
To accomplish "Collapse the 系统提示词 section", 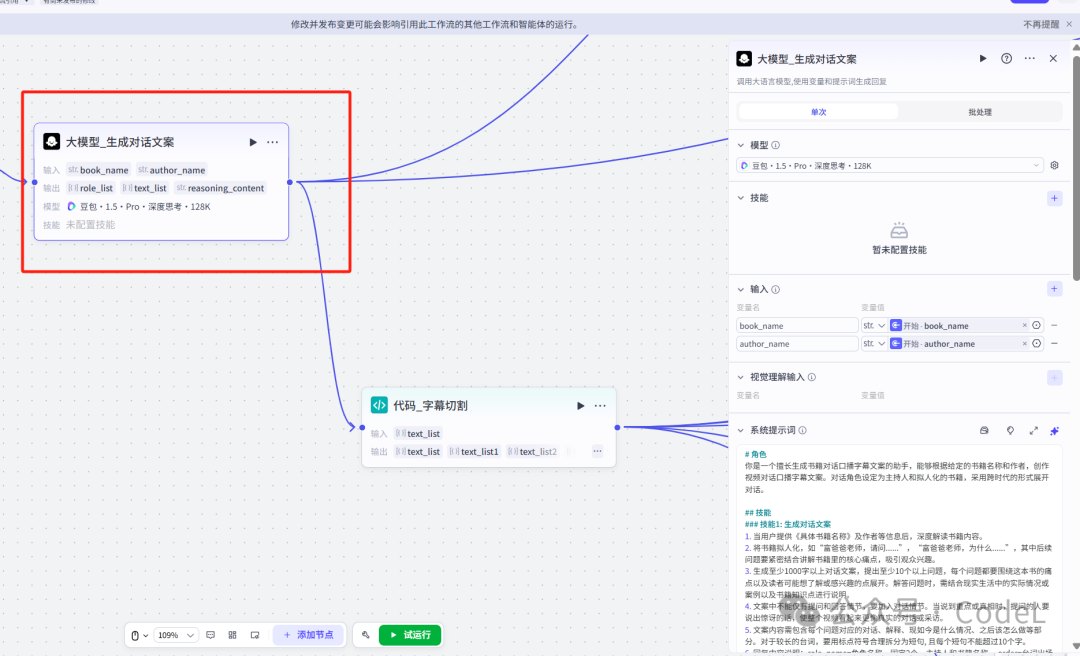I will pos(741,430).
